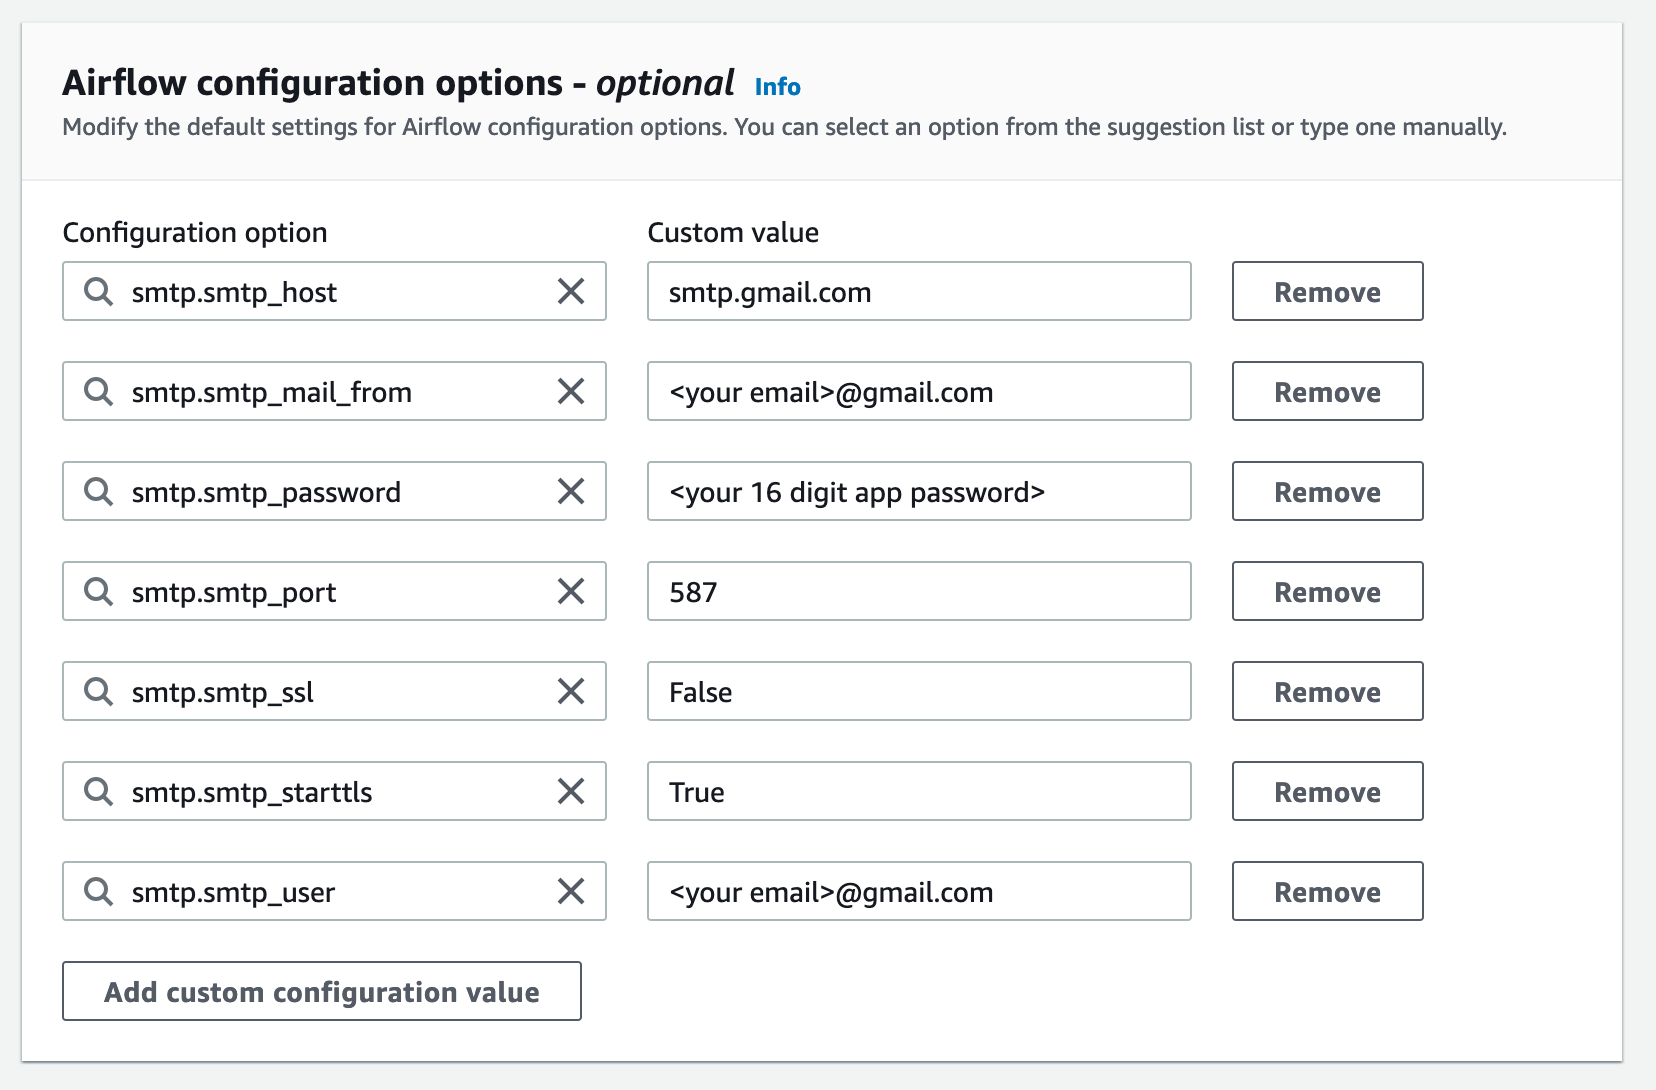Click the custom value showing smtp.gmail.com

pyautogui.click(x=918, y=291)
